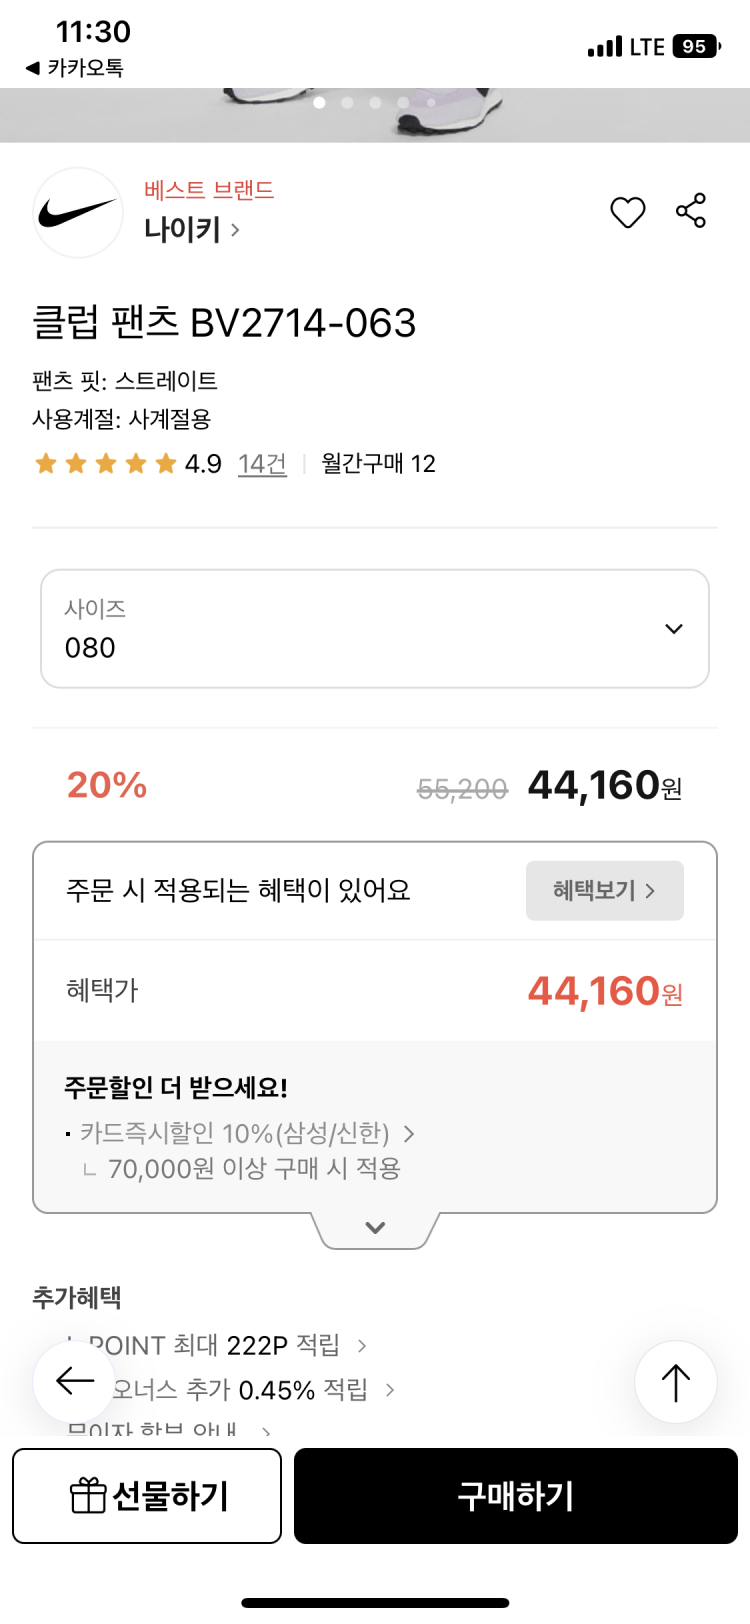Open the 나이키 brand page link
Screen dimensions: 750x1624
pyautogui.click(x=192, y=230)
